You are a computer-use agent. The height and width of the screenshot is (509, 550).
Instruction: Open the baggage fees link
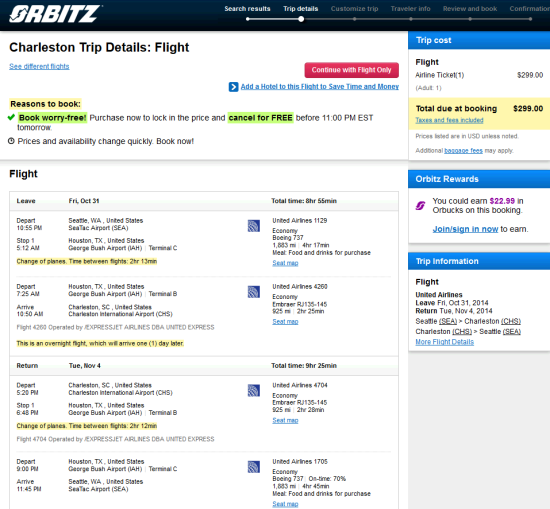(463, 150)
